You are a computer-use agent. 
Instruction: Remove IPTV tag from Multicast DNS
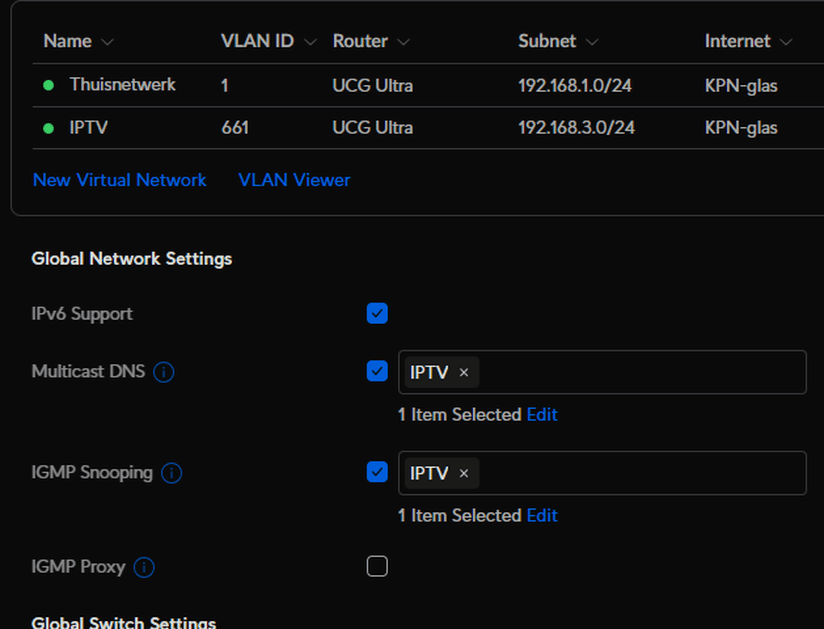pyautogui.click(x=464, y=372)
